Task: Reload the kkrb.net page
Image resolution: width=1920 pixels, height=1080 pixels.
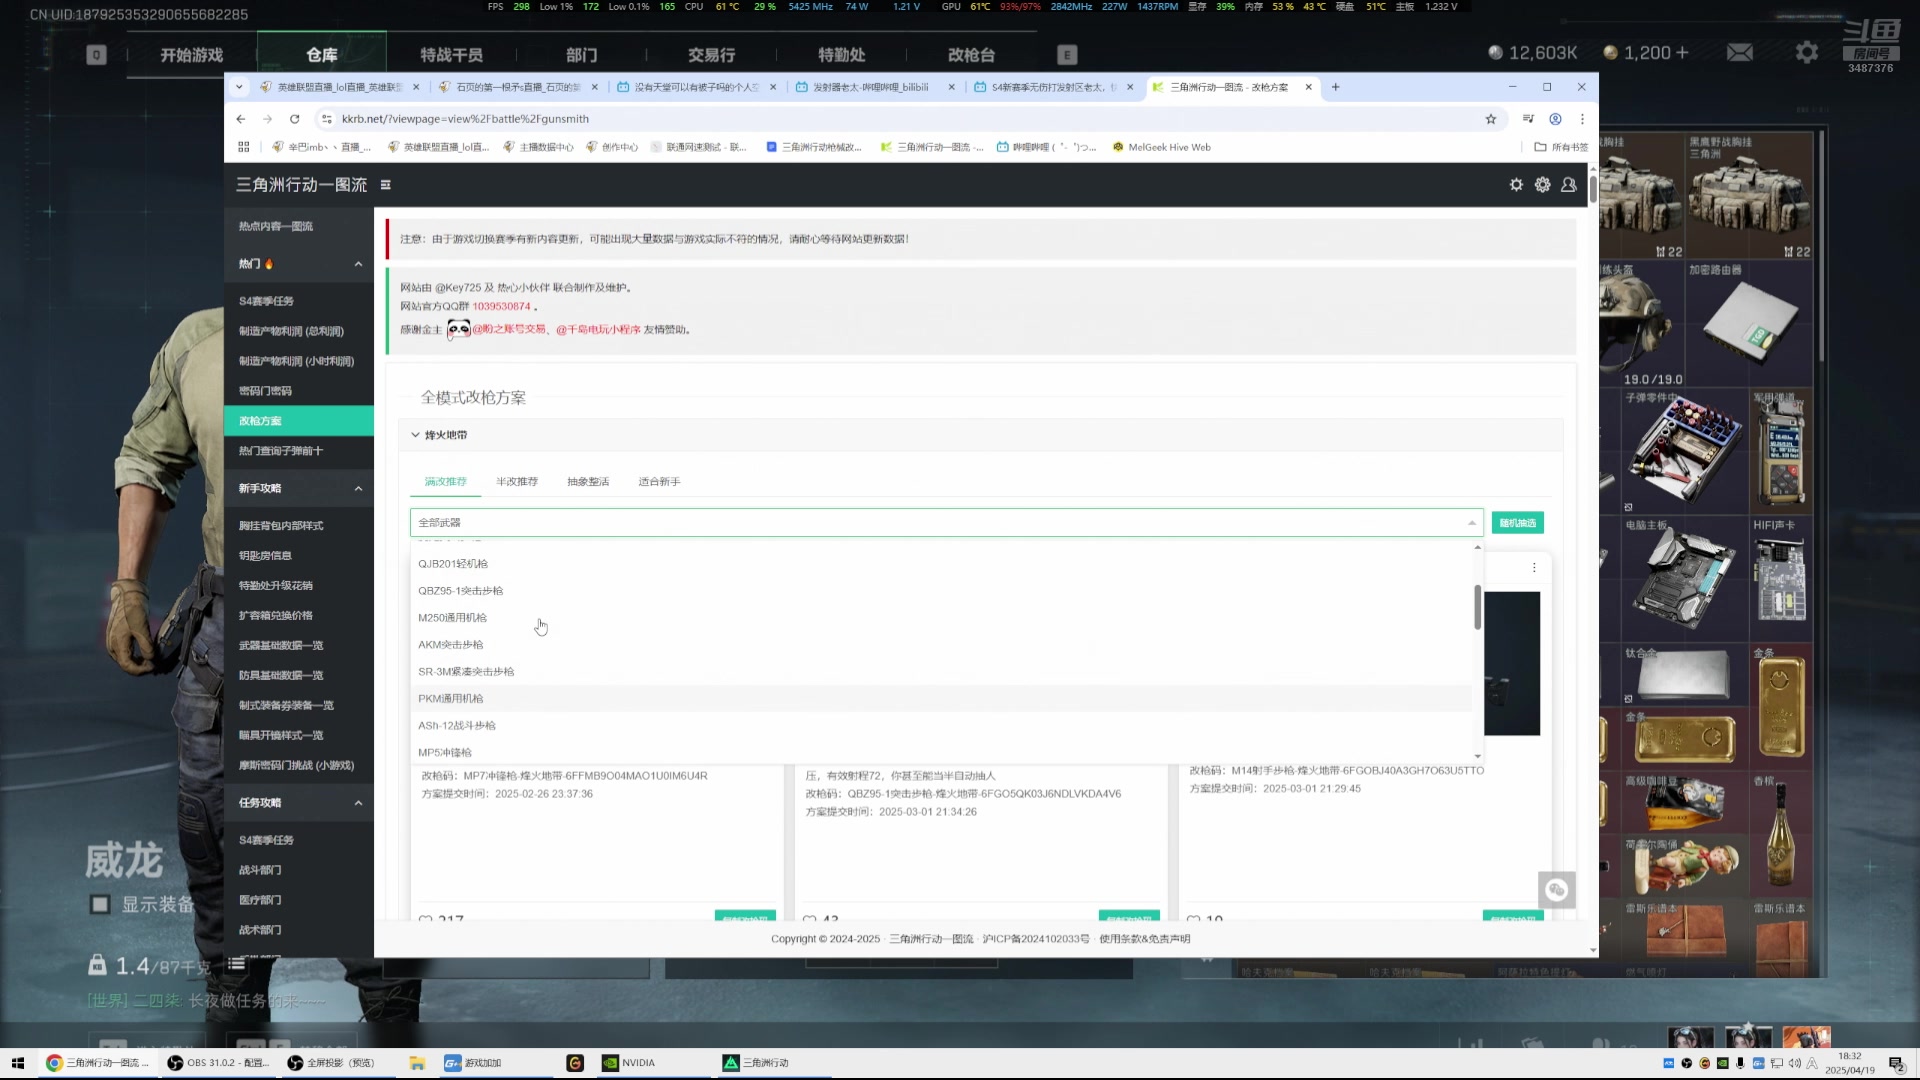Action: pyautogui.click(x=294, y=119)
